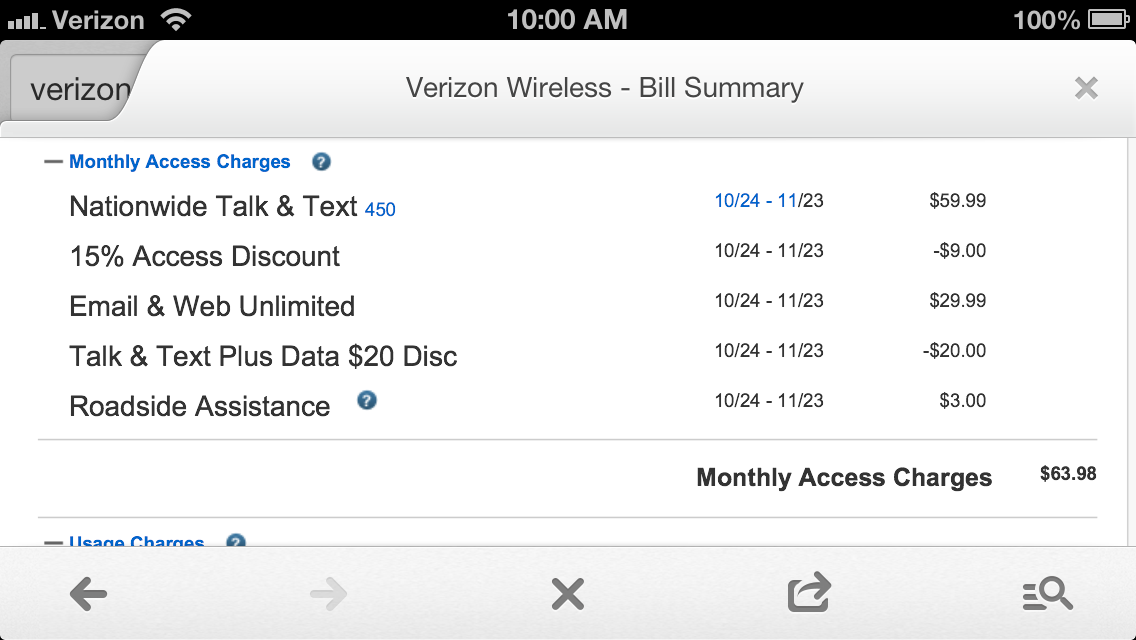This screenshot has width=1136, height=640.
Task: Open the share menu icon
Action: [x=809, y=592]
